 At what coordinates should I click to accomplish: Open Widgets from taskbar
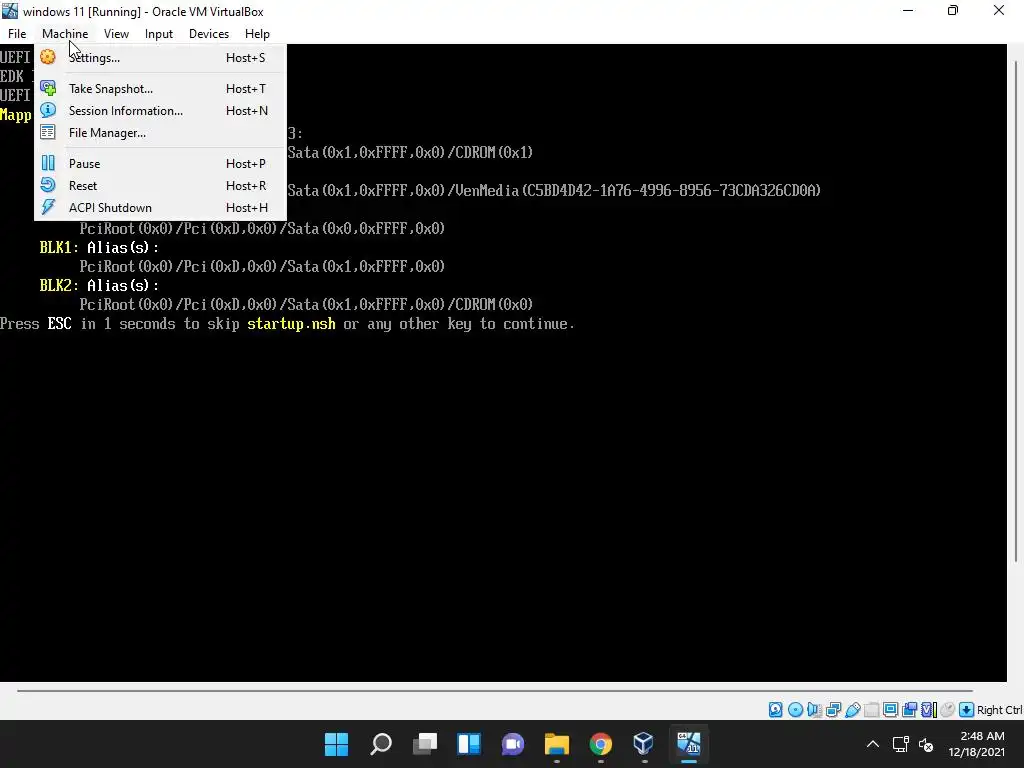tap(469, 744)
